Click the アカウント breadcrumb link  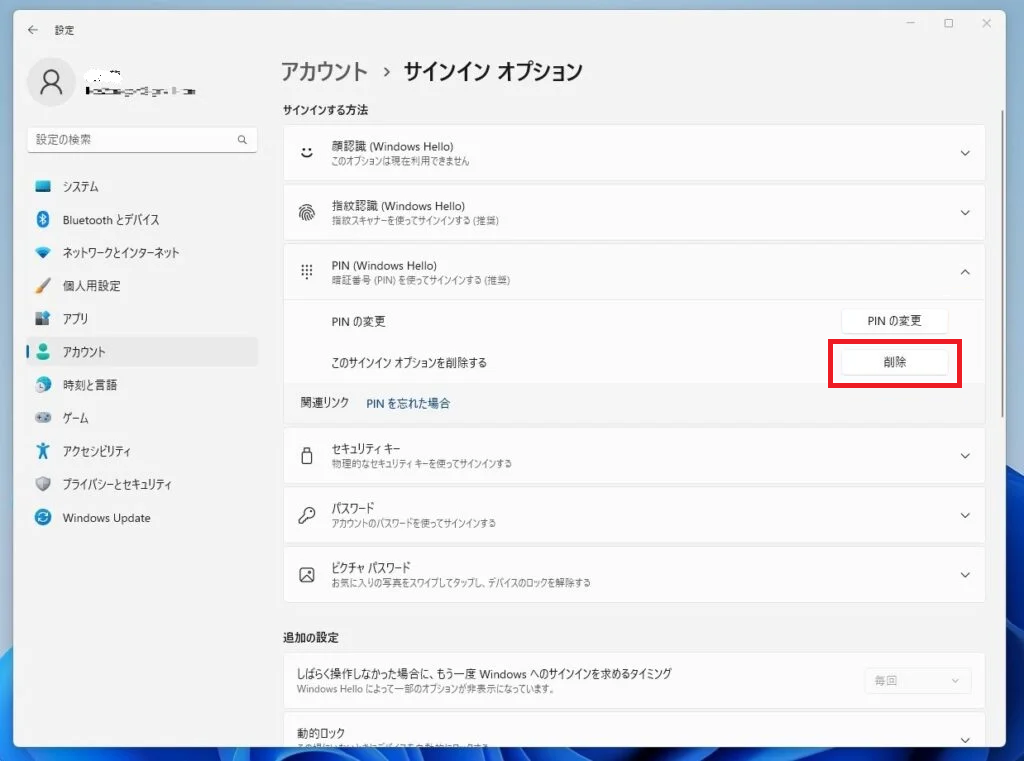click(x=325, y=71)
